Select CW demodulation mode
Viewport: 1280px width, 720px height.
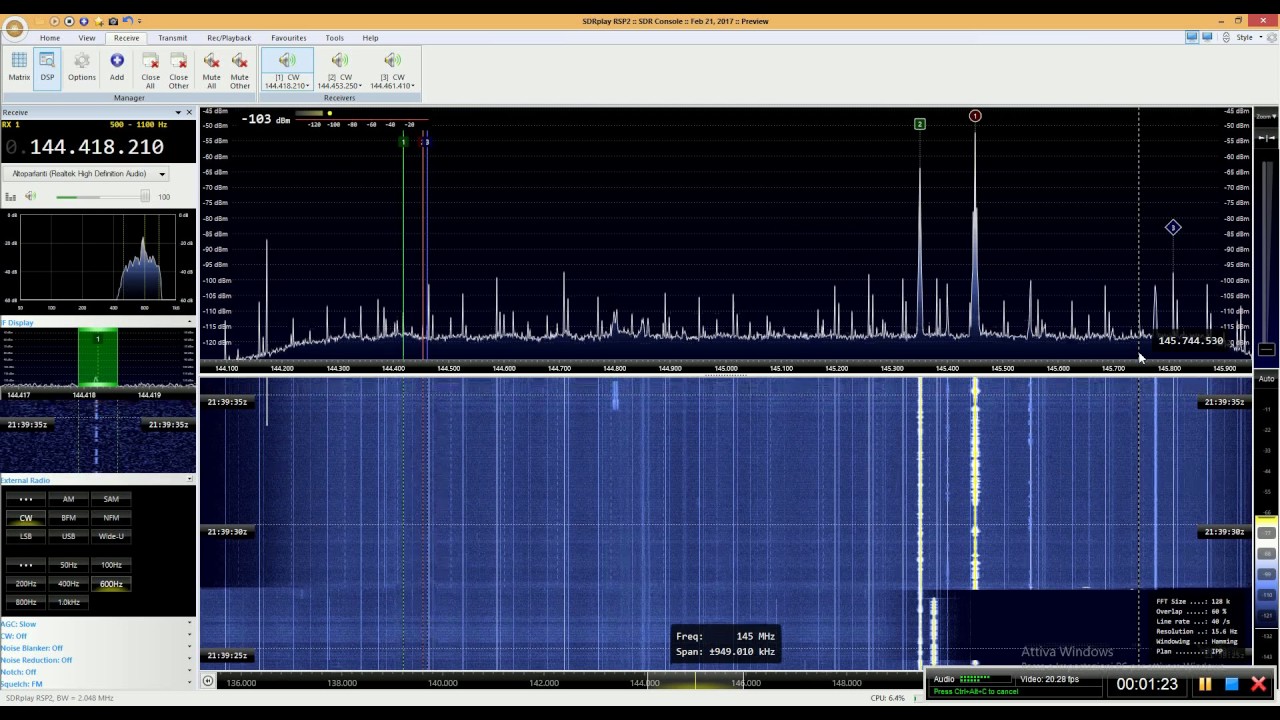point(26,518)
